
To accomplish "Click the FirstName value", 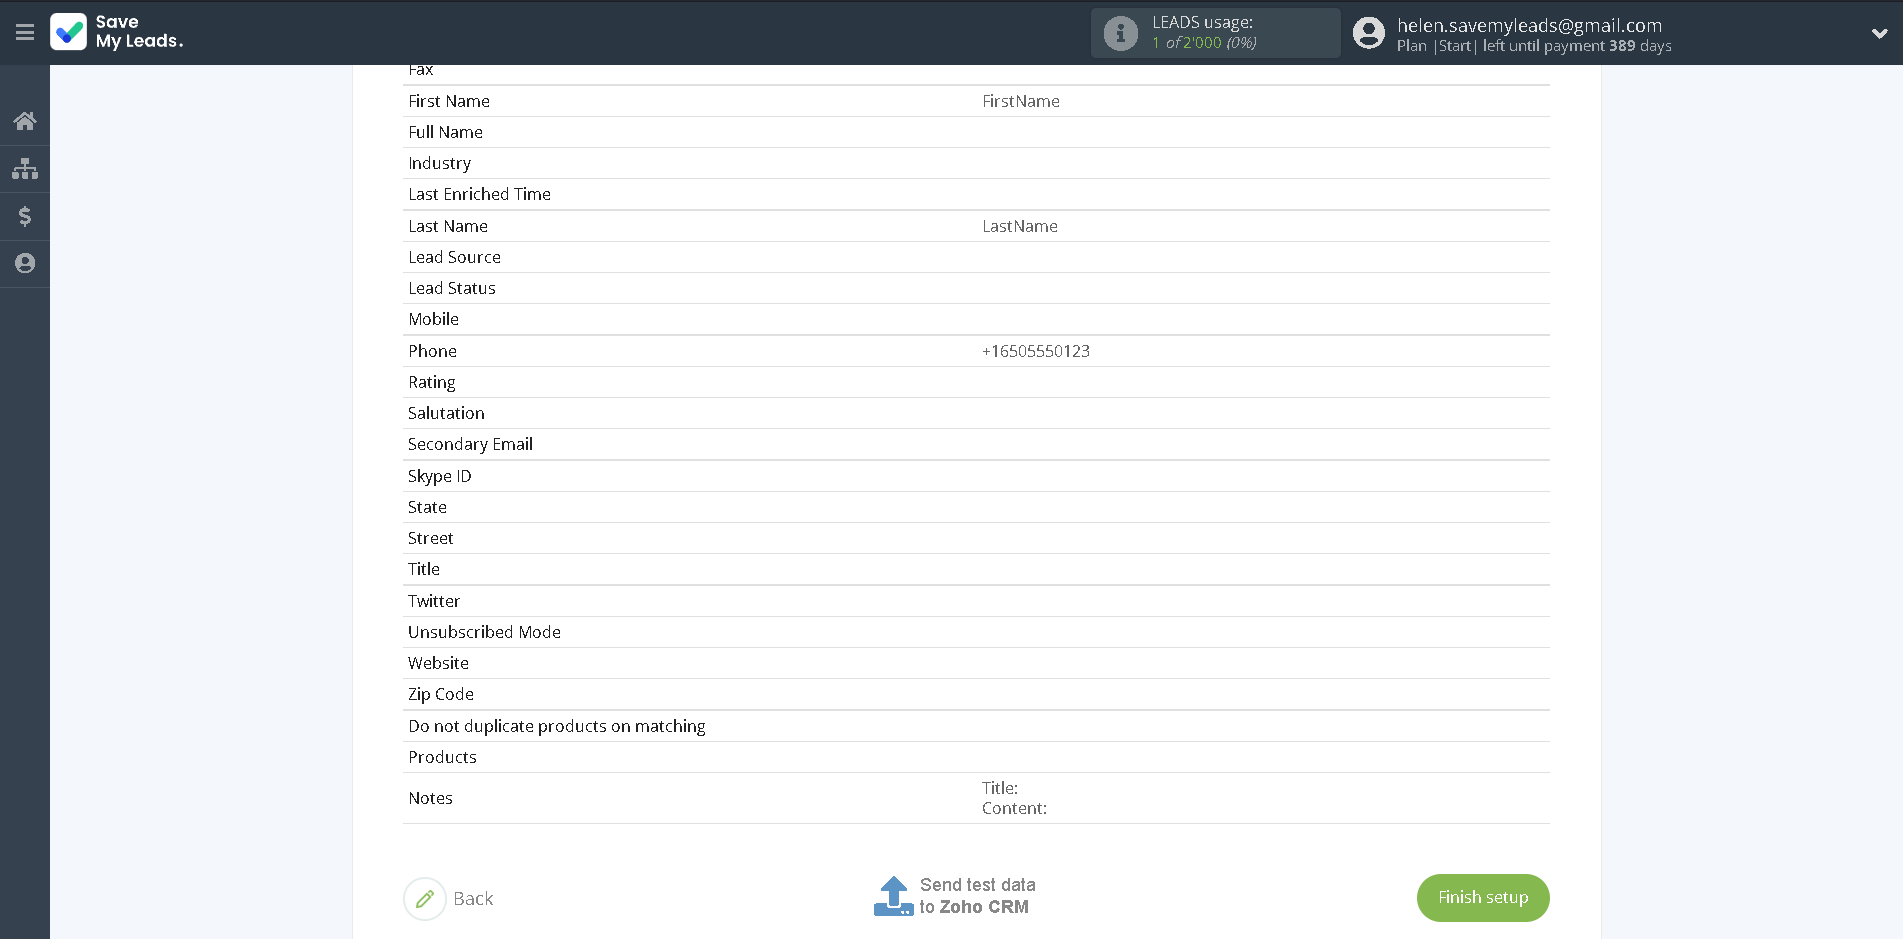I will tap(1021, 101).
